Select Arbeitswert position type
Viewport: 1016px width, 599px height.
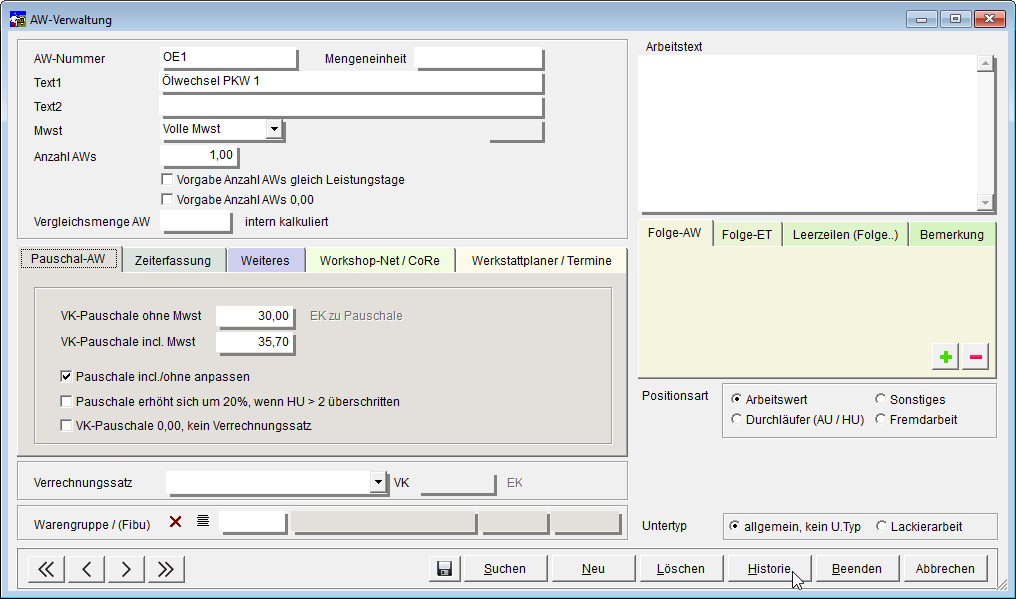click(736, 399)
